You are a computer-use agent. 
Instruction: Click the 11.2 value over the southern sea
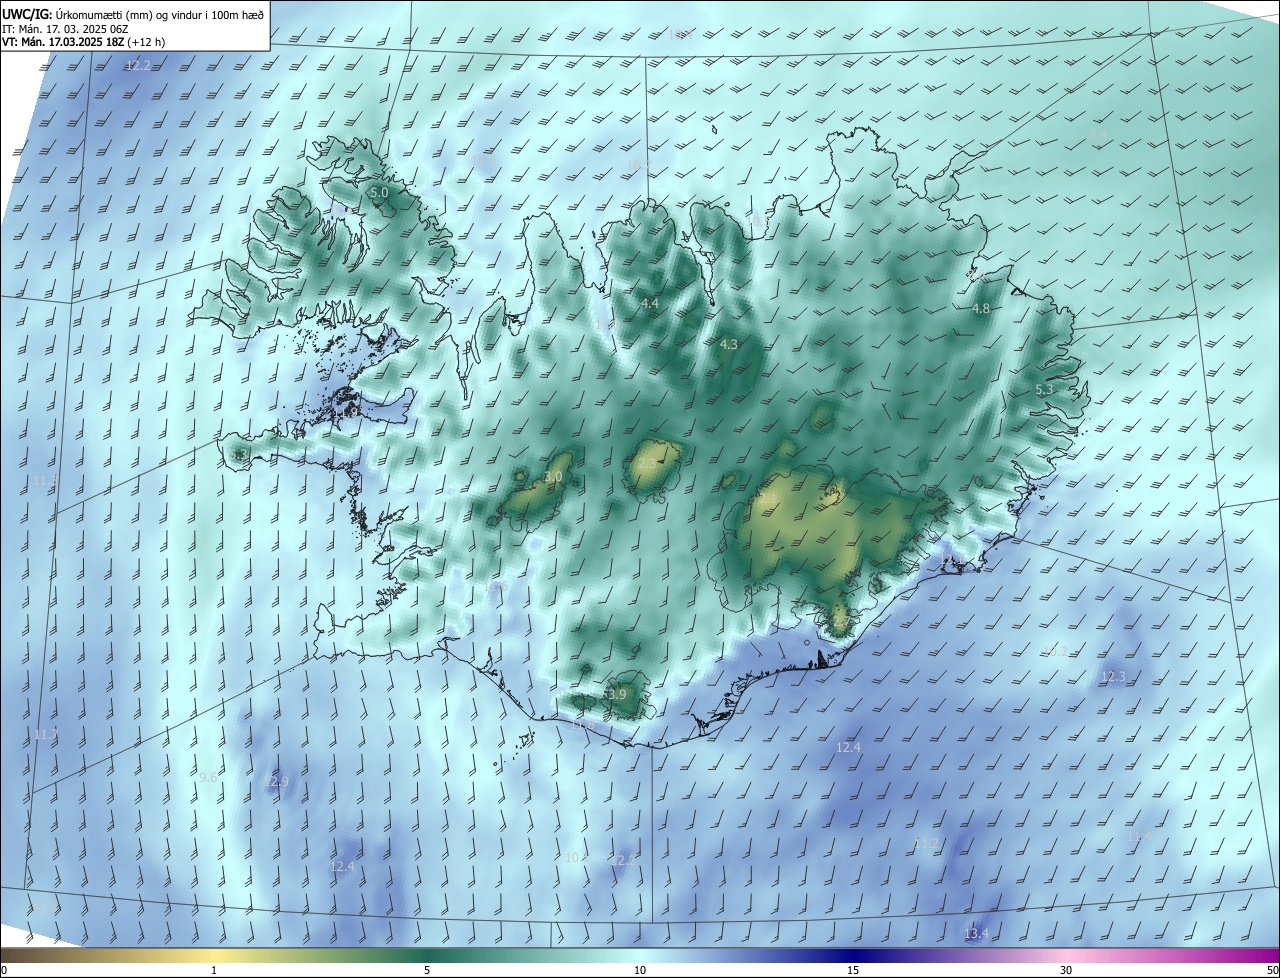927,844
